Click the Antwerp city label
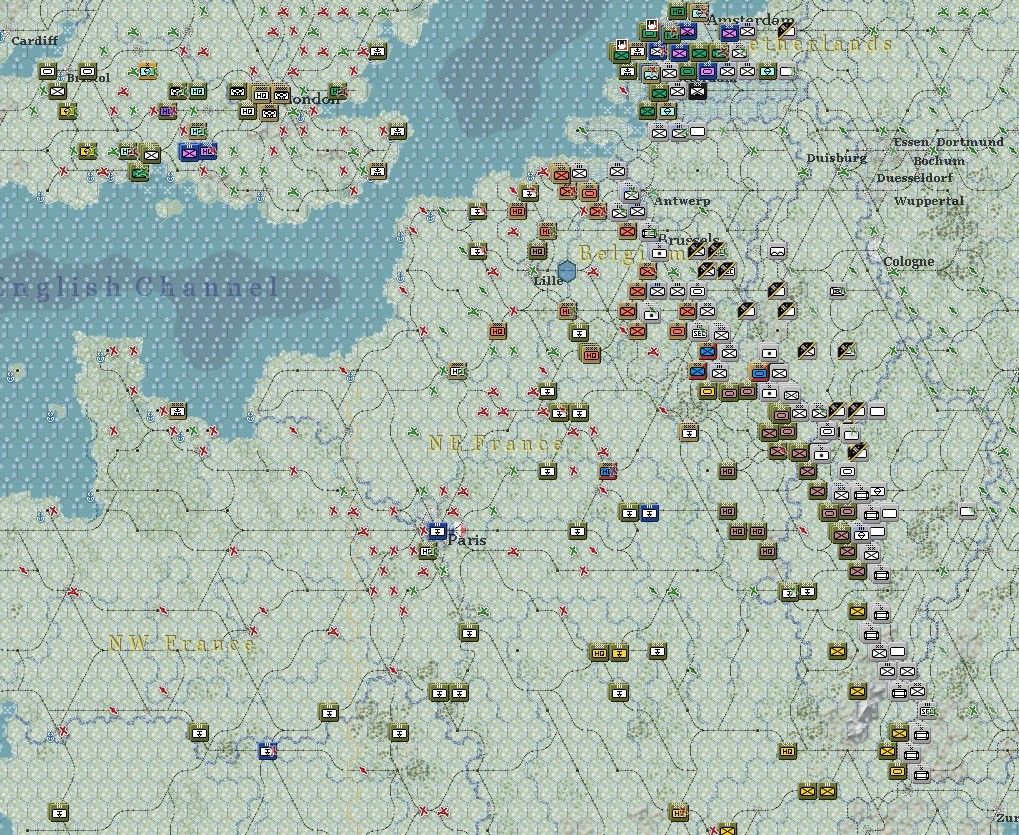The width and height of the screenshot is (1019, 835). (682, 201)
